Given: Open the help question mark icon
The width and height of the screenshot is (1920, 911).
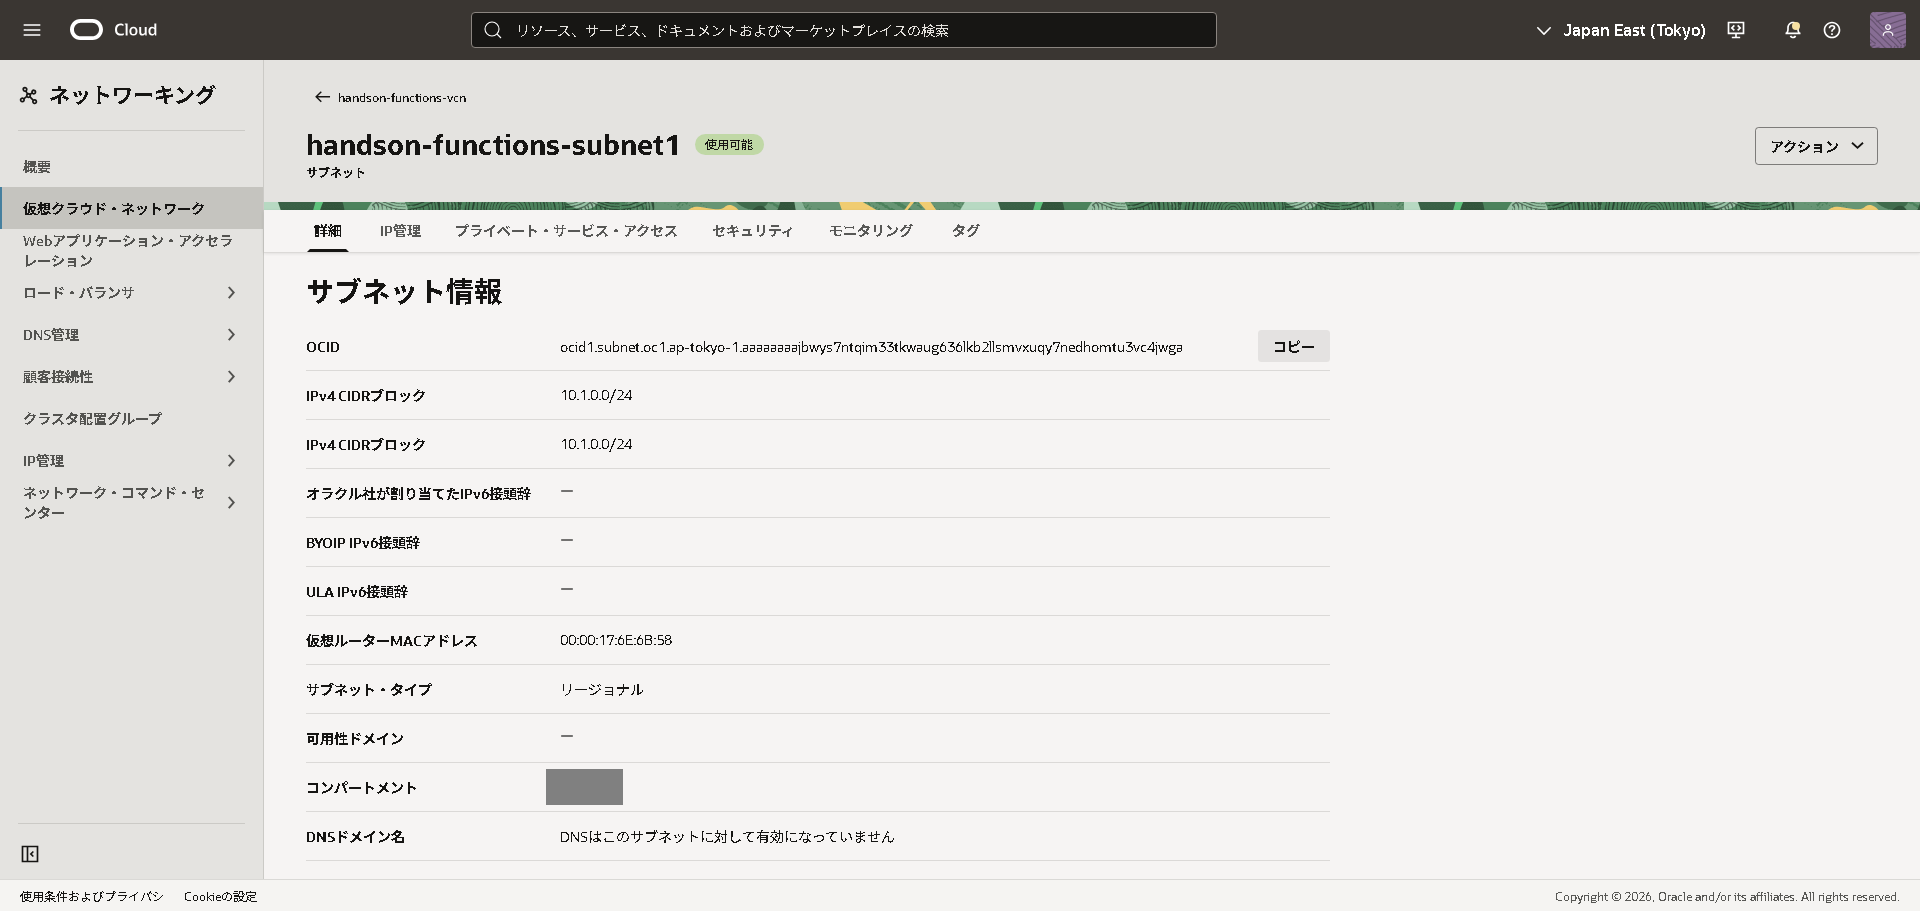Looking at the screenshot, I should [x=1832, y=30].
